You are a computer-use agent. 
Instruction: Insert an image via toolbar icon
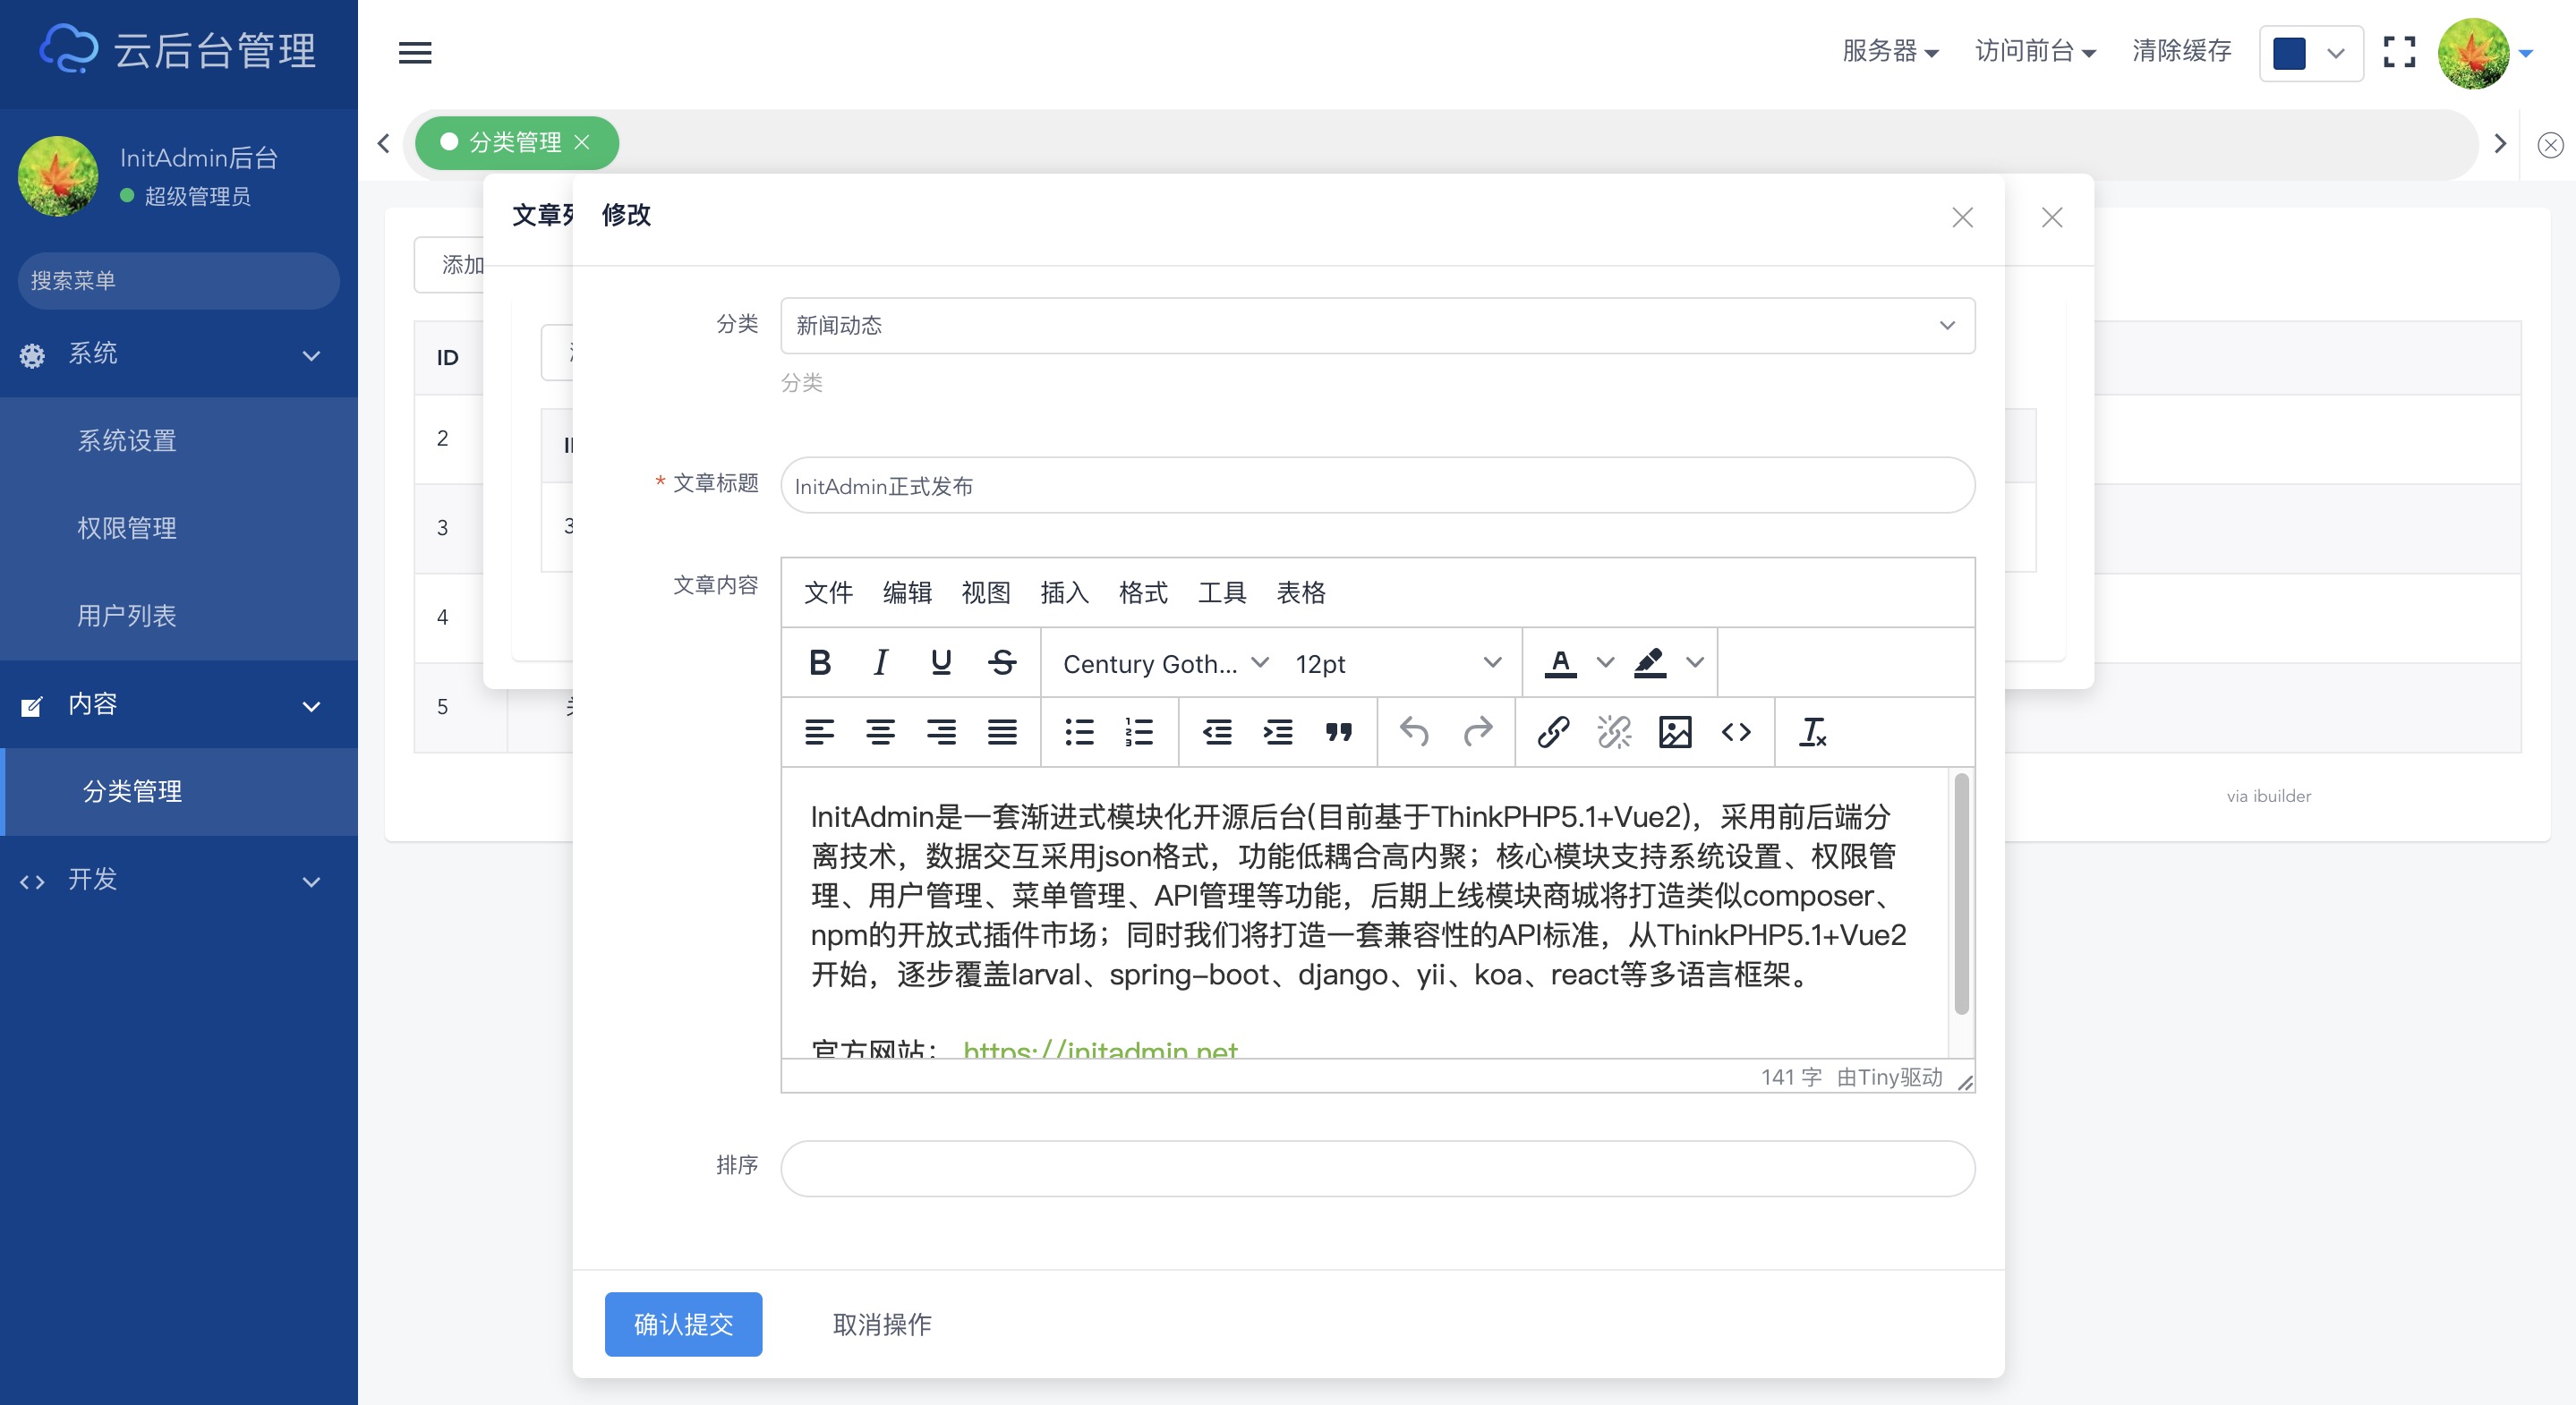click(x=1675, y=732)
